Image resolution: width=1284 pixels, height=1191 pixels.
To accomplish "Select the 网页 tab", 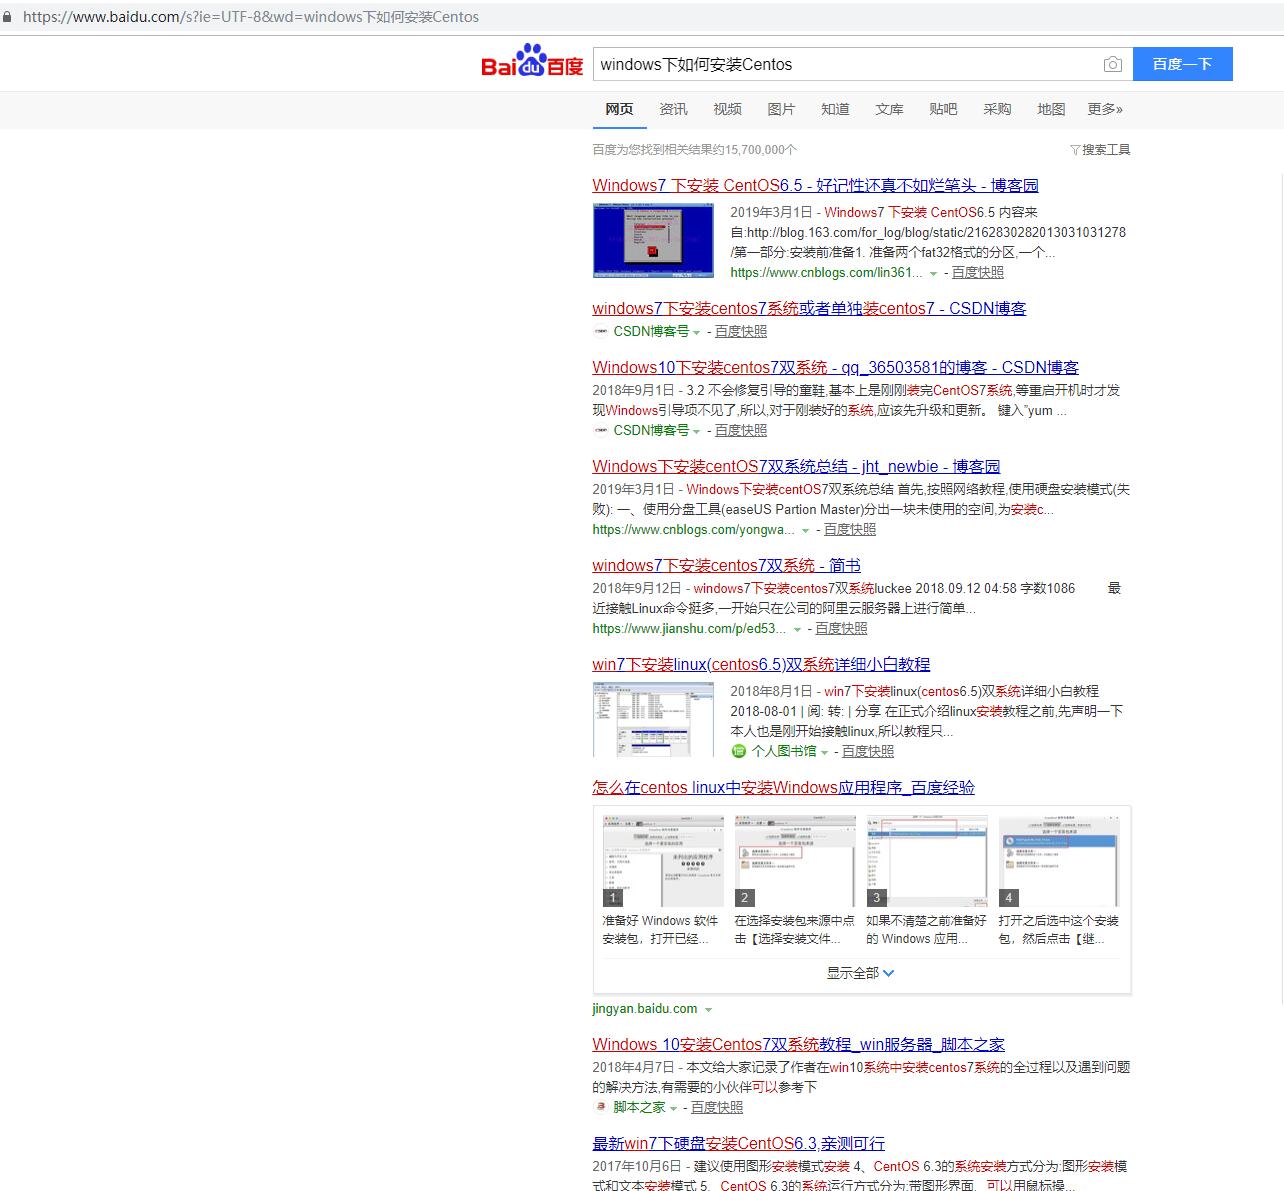I will coord(619,109).
